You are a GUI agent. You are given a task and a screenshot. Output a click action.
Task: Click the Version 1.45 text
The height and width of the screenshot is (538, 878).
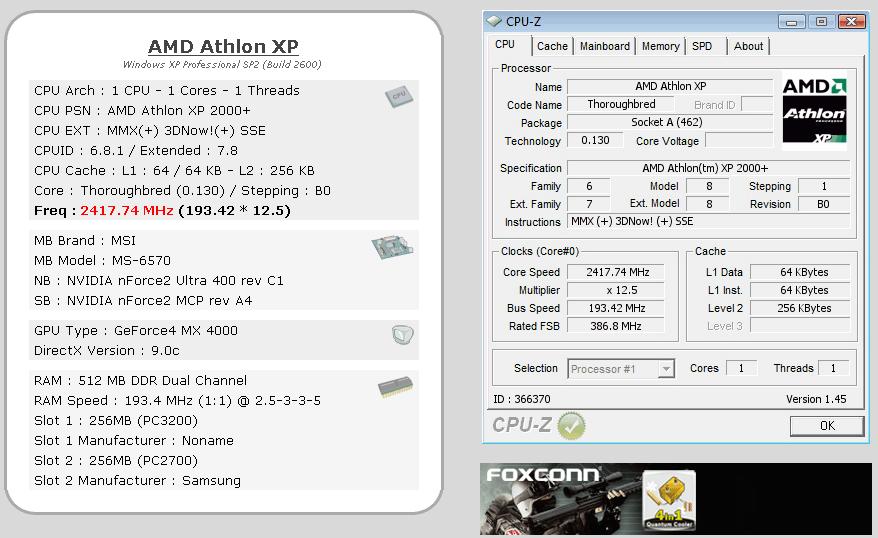[816, 399]
